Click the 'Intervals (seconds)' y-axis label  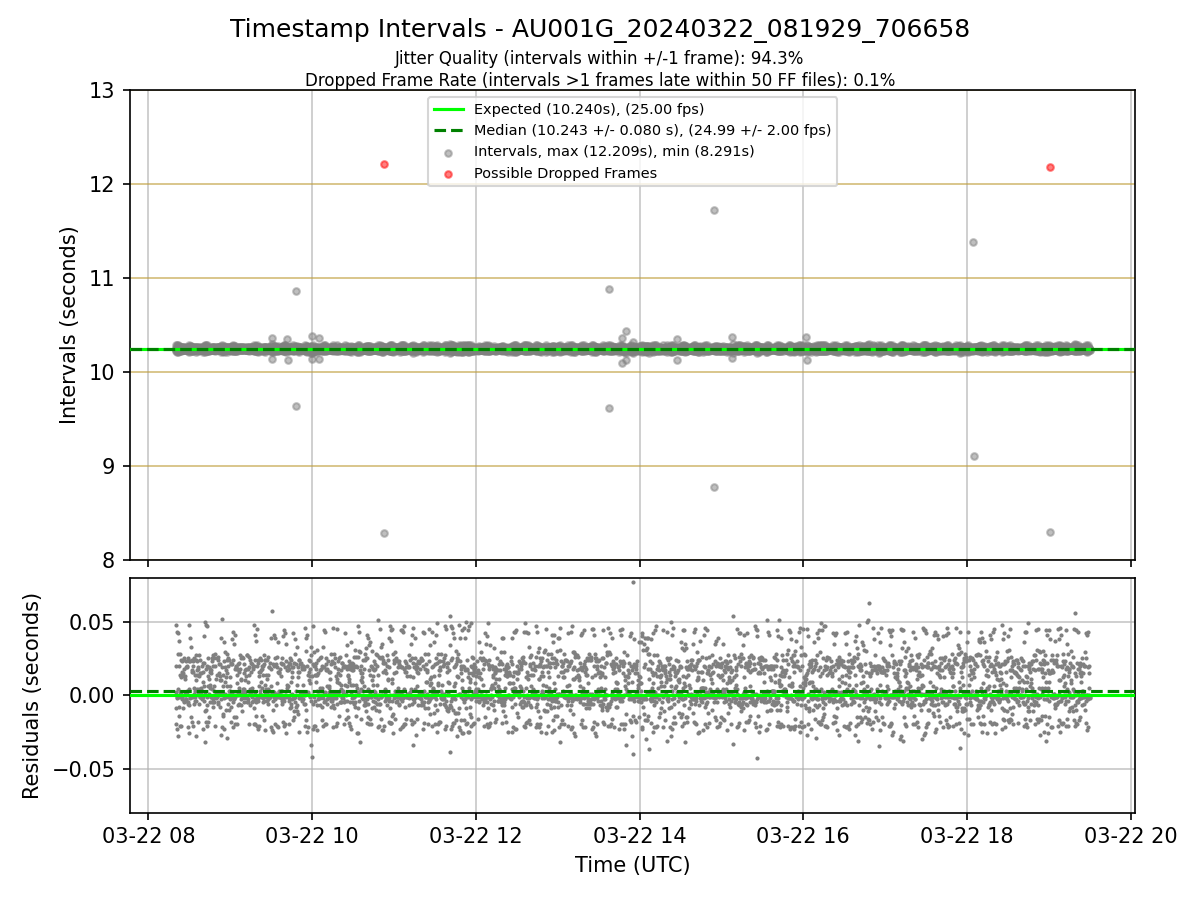coord(68,325)
